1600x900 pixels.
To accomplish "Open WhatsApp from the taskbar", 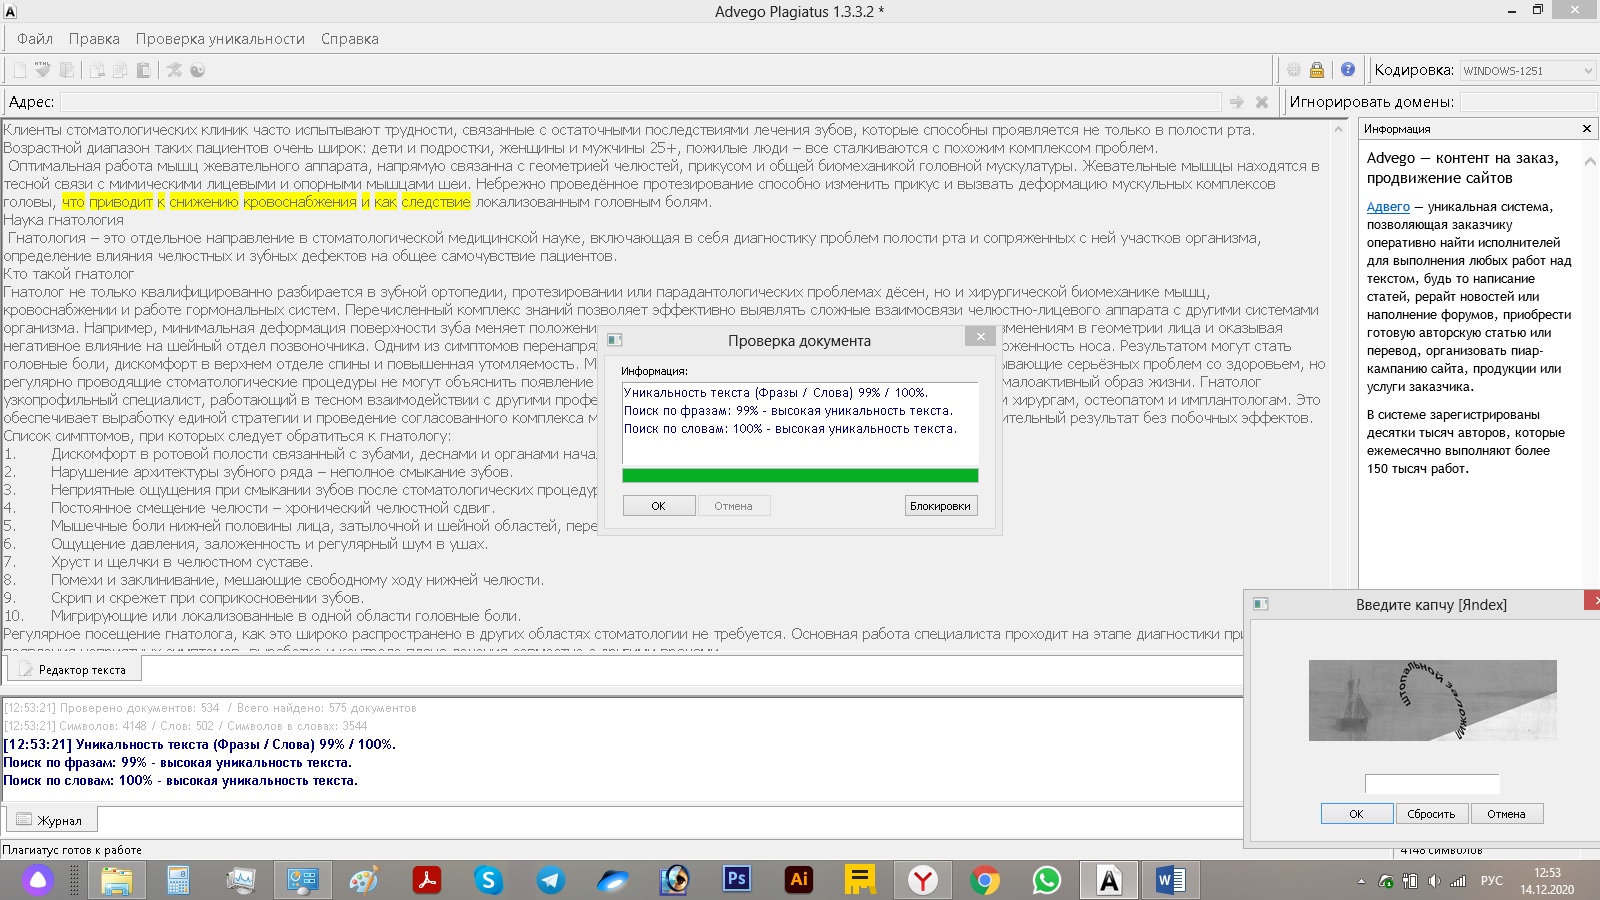I will pos(1047,880).
